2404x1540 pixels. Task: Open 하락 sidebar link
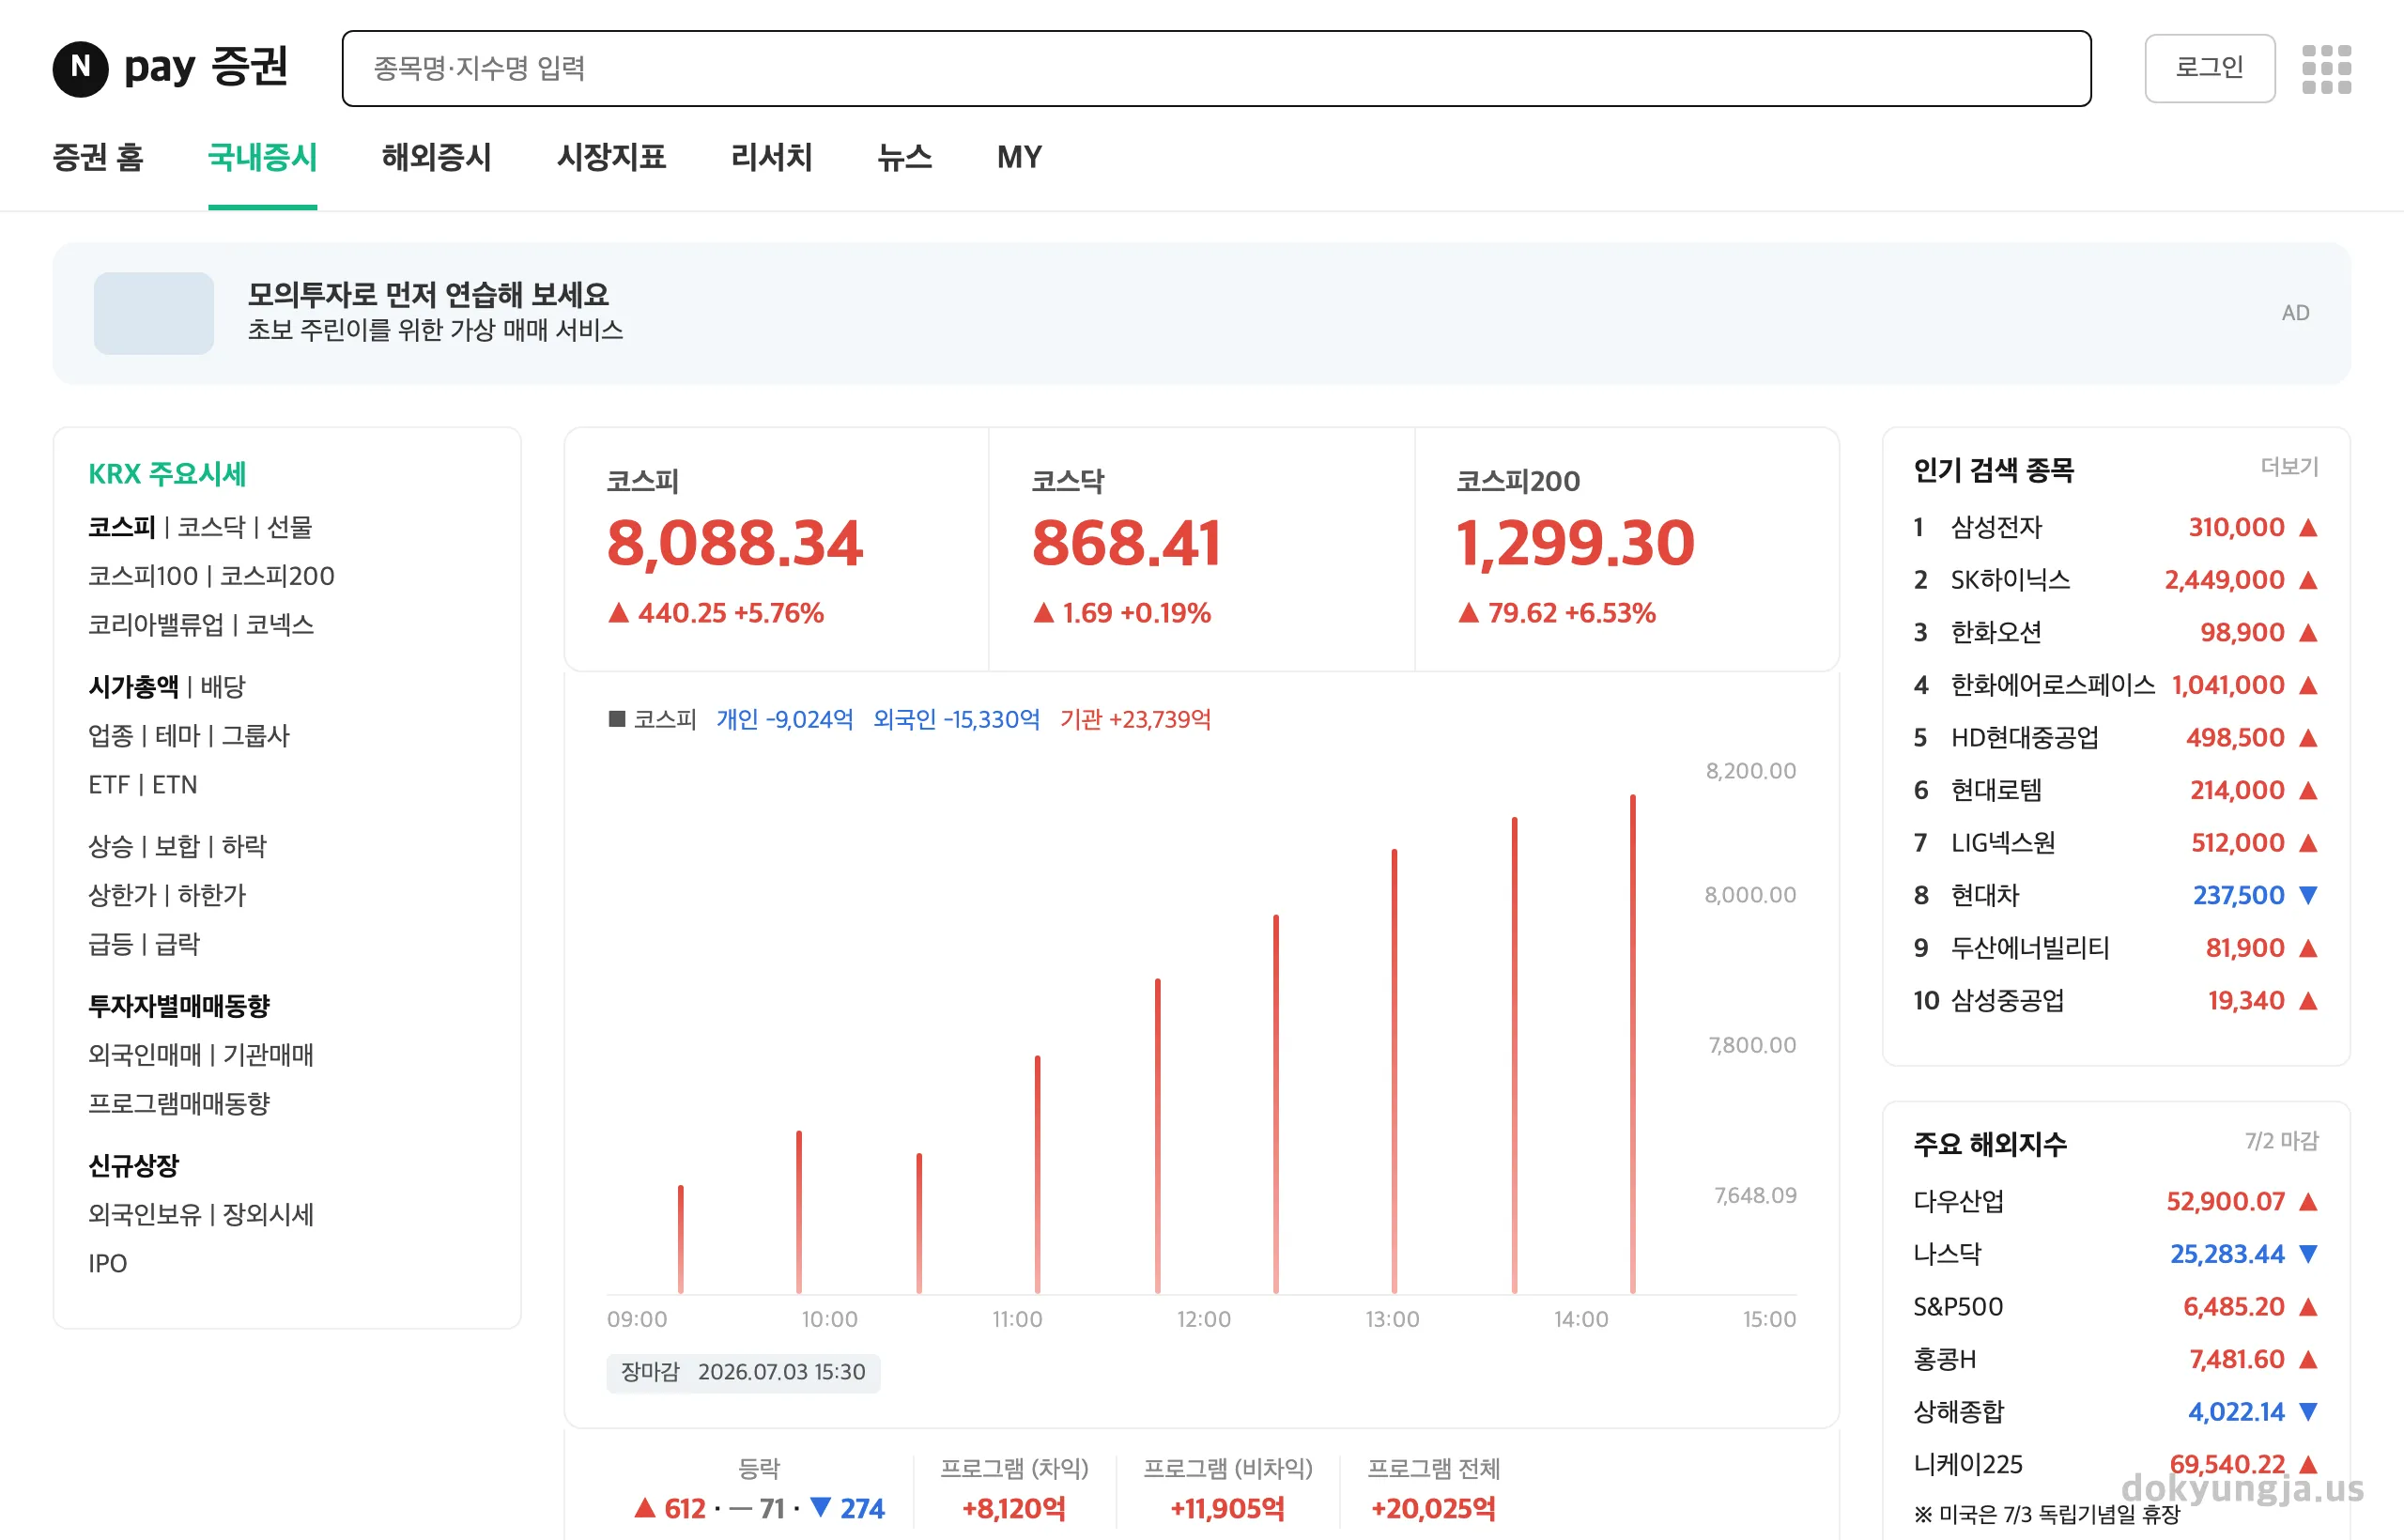[244, 846]
